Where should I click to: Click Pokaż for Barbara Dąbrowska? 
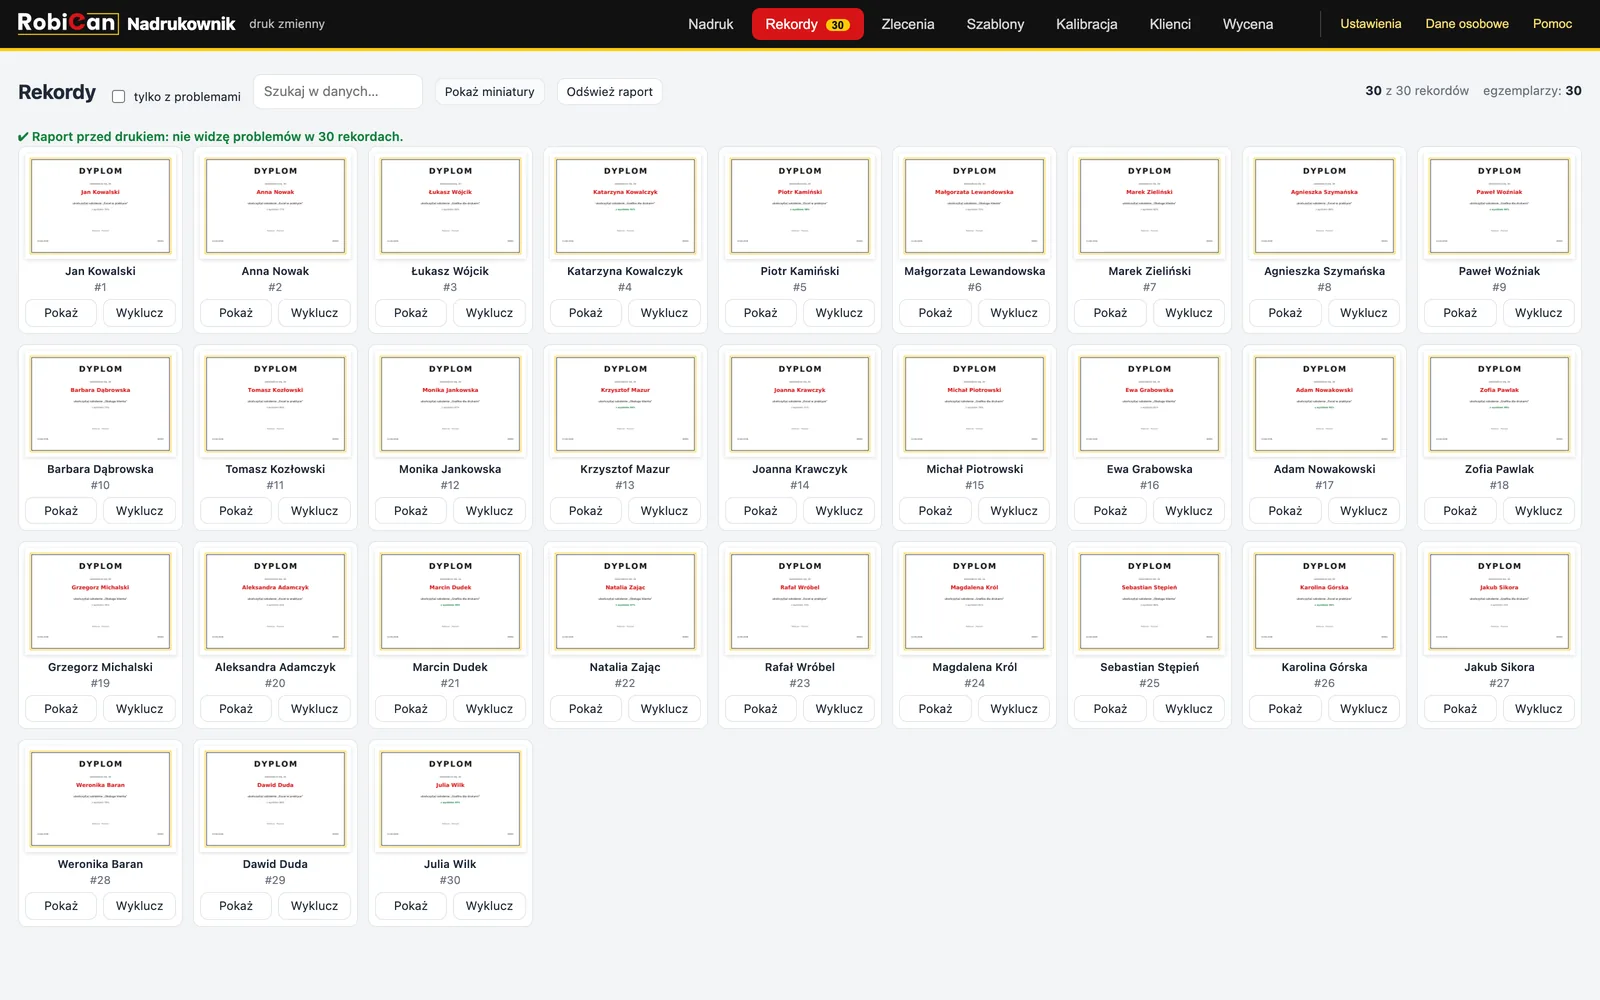(61, 511)
